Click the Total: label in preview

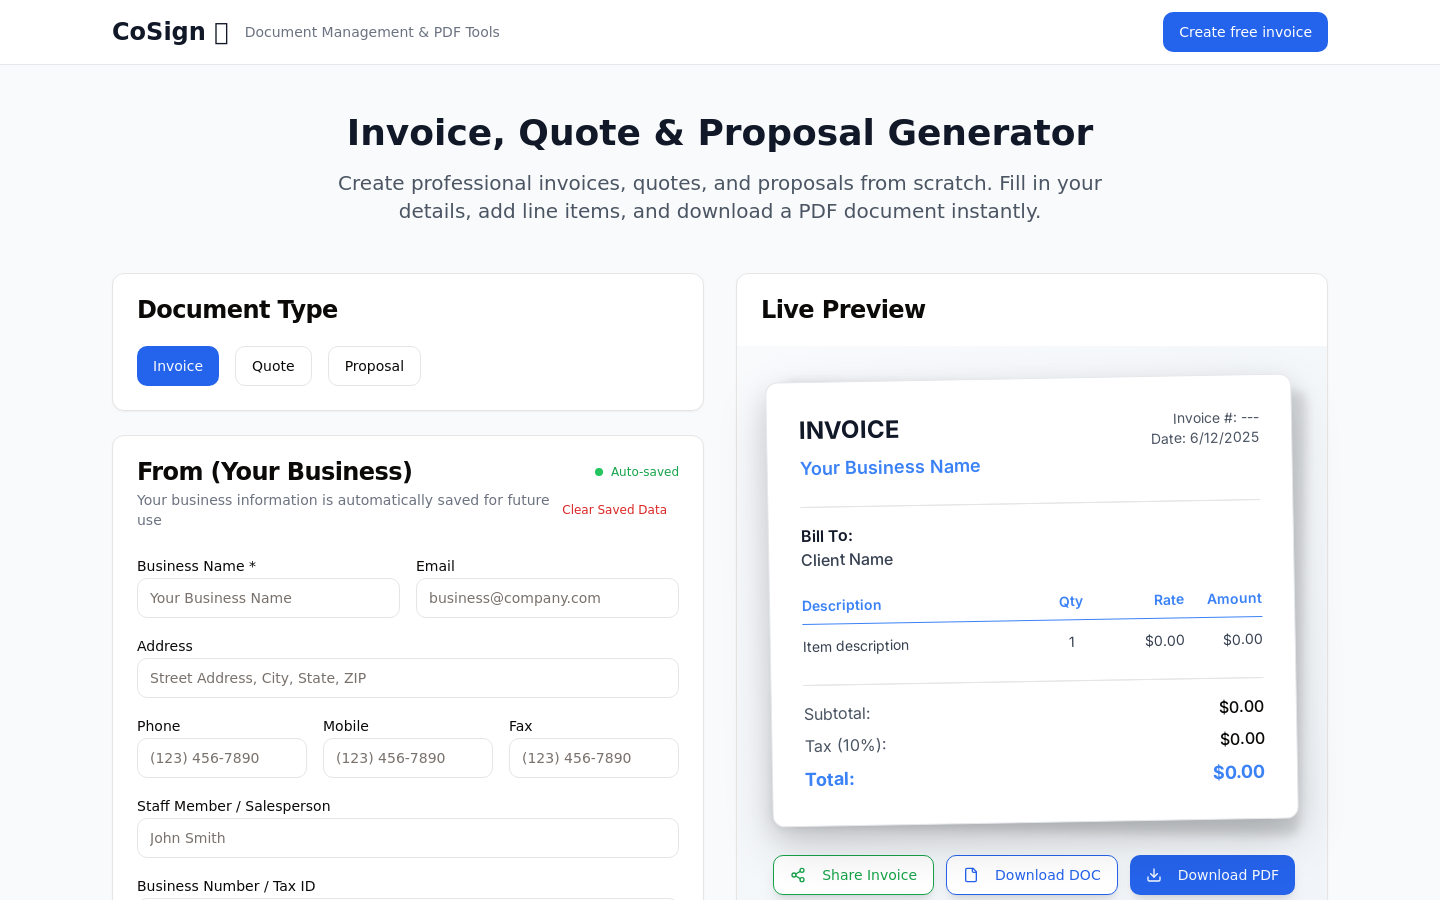pos(830,779)
